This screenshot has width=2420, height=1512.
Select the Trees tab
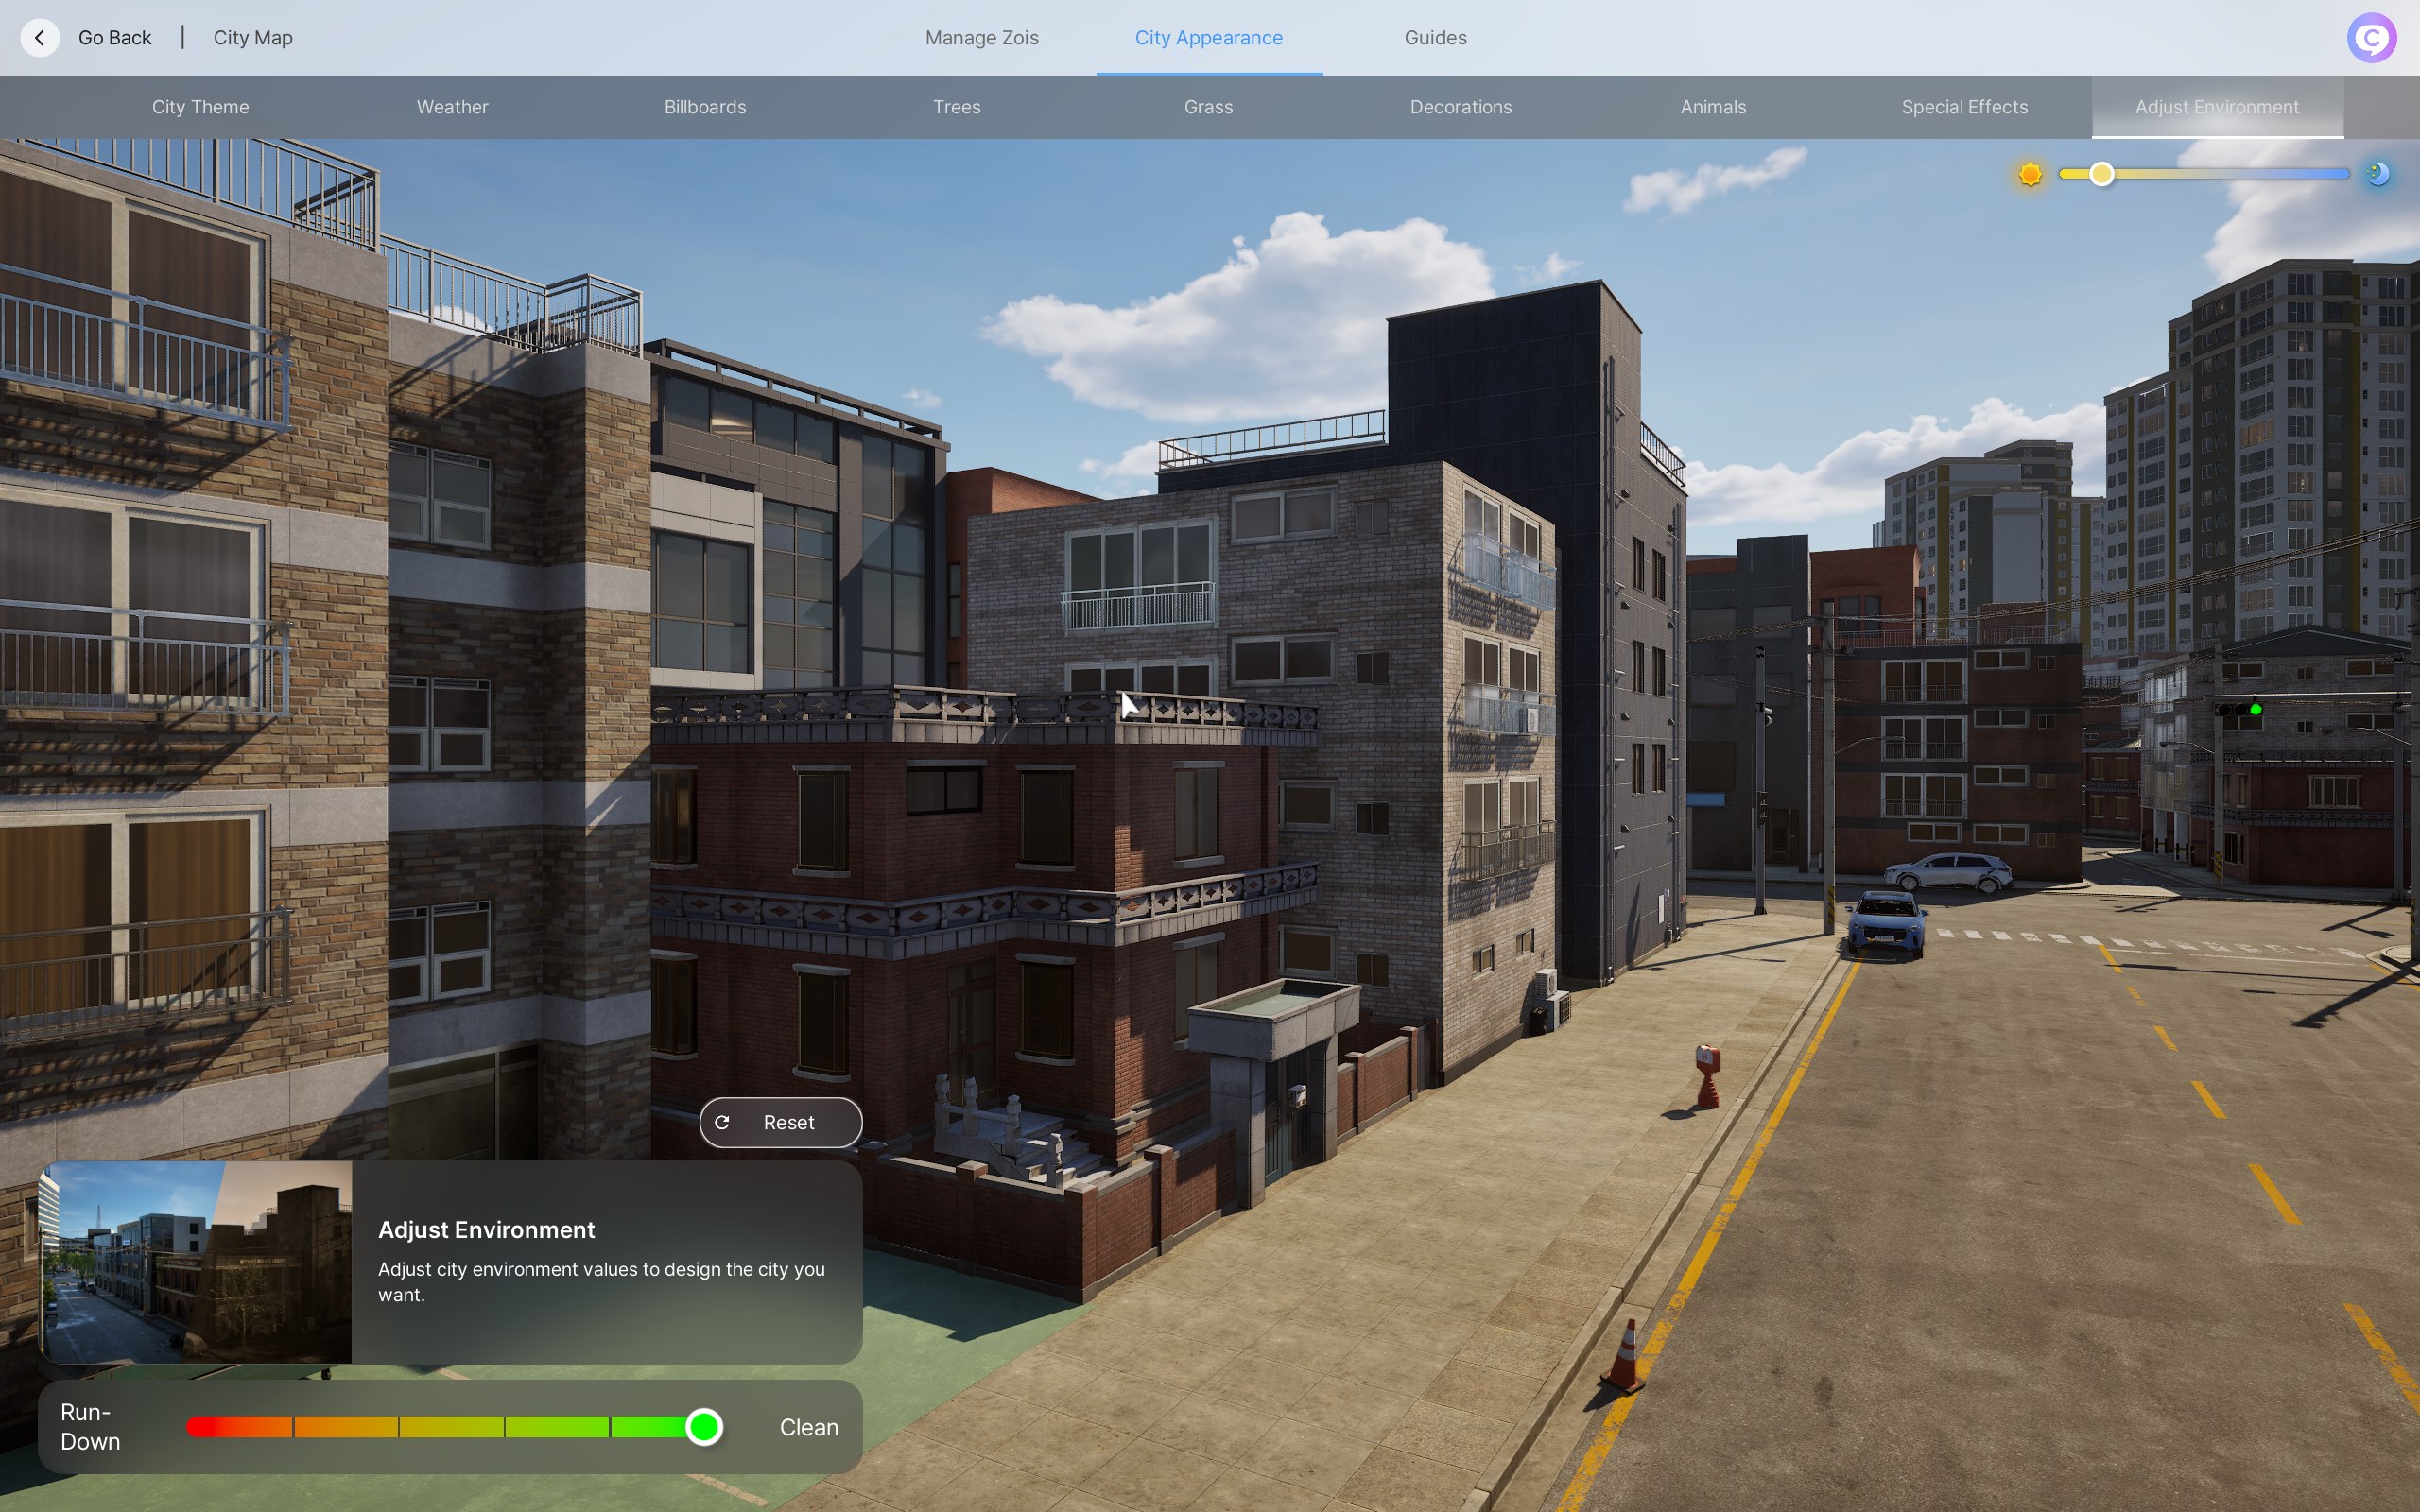point(956,107)
